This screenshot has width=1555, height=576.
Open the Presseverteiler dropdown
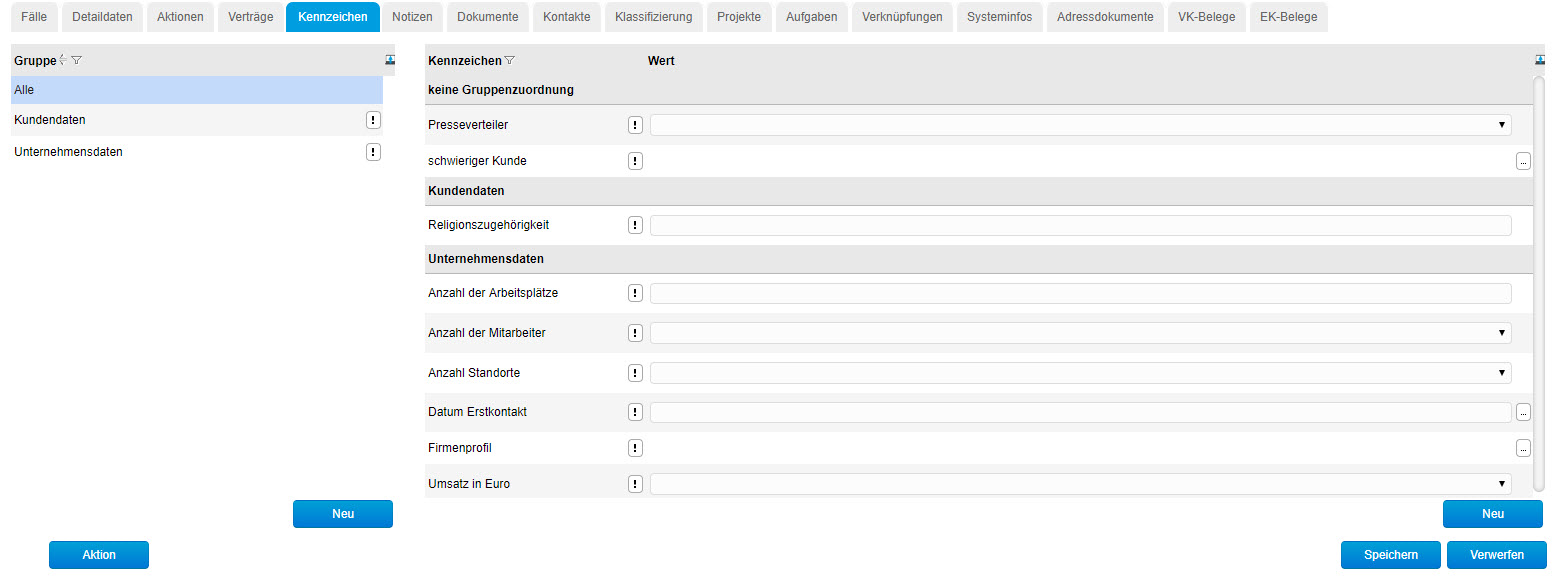(x=1080, y=125)
